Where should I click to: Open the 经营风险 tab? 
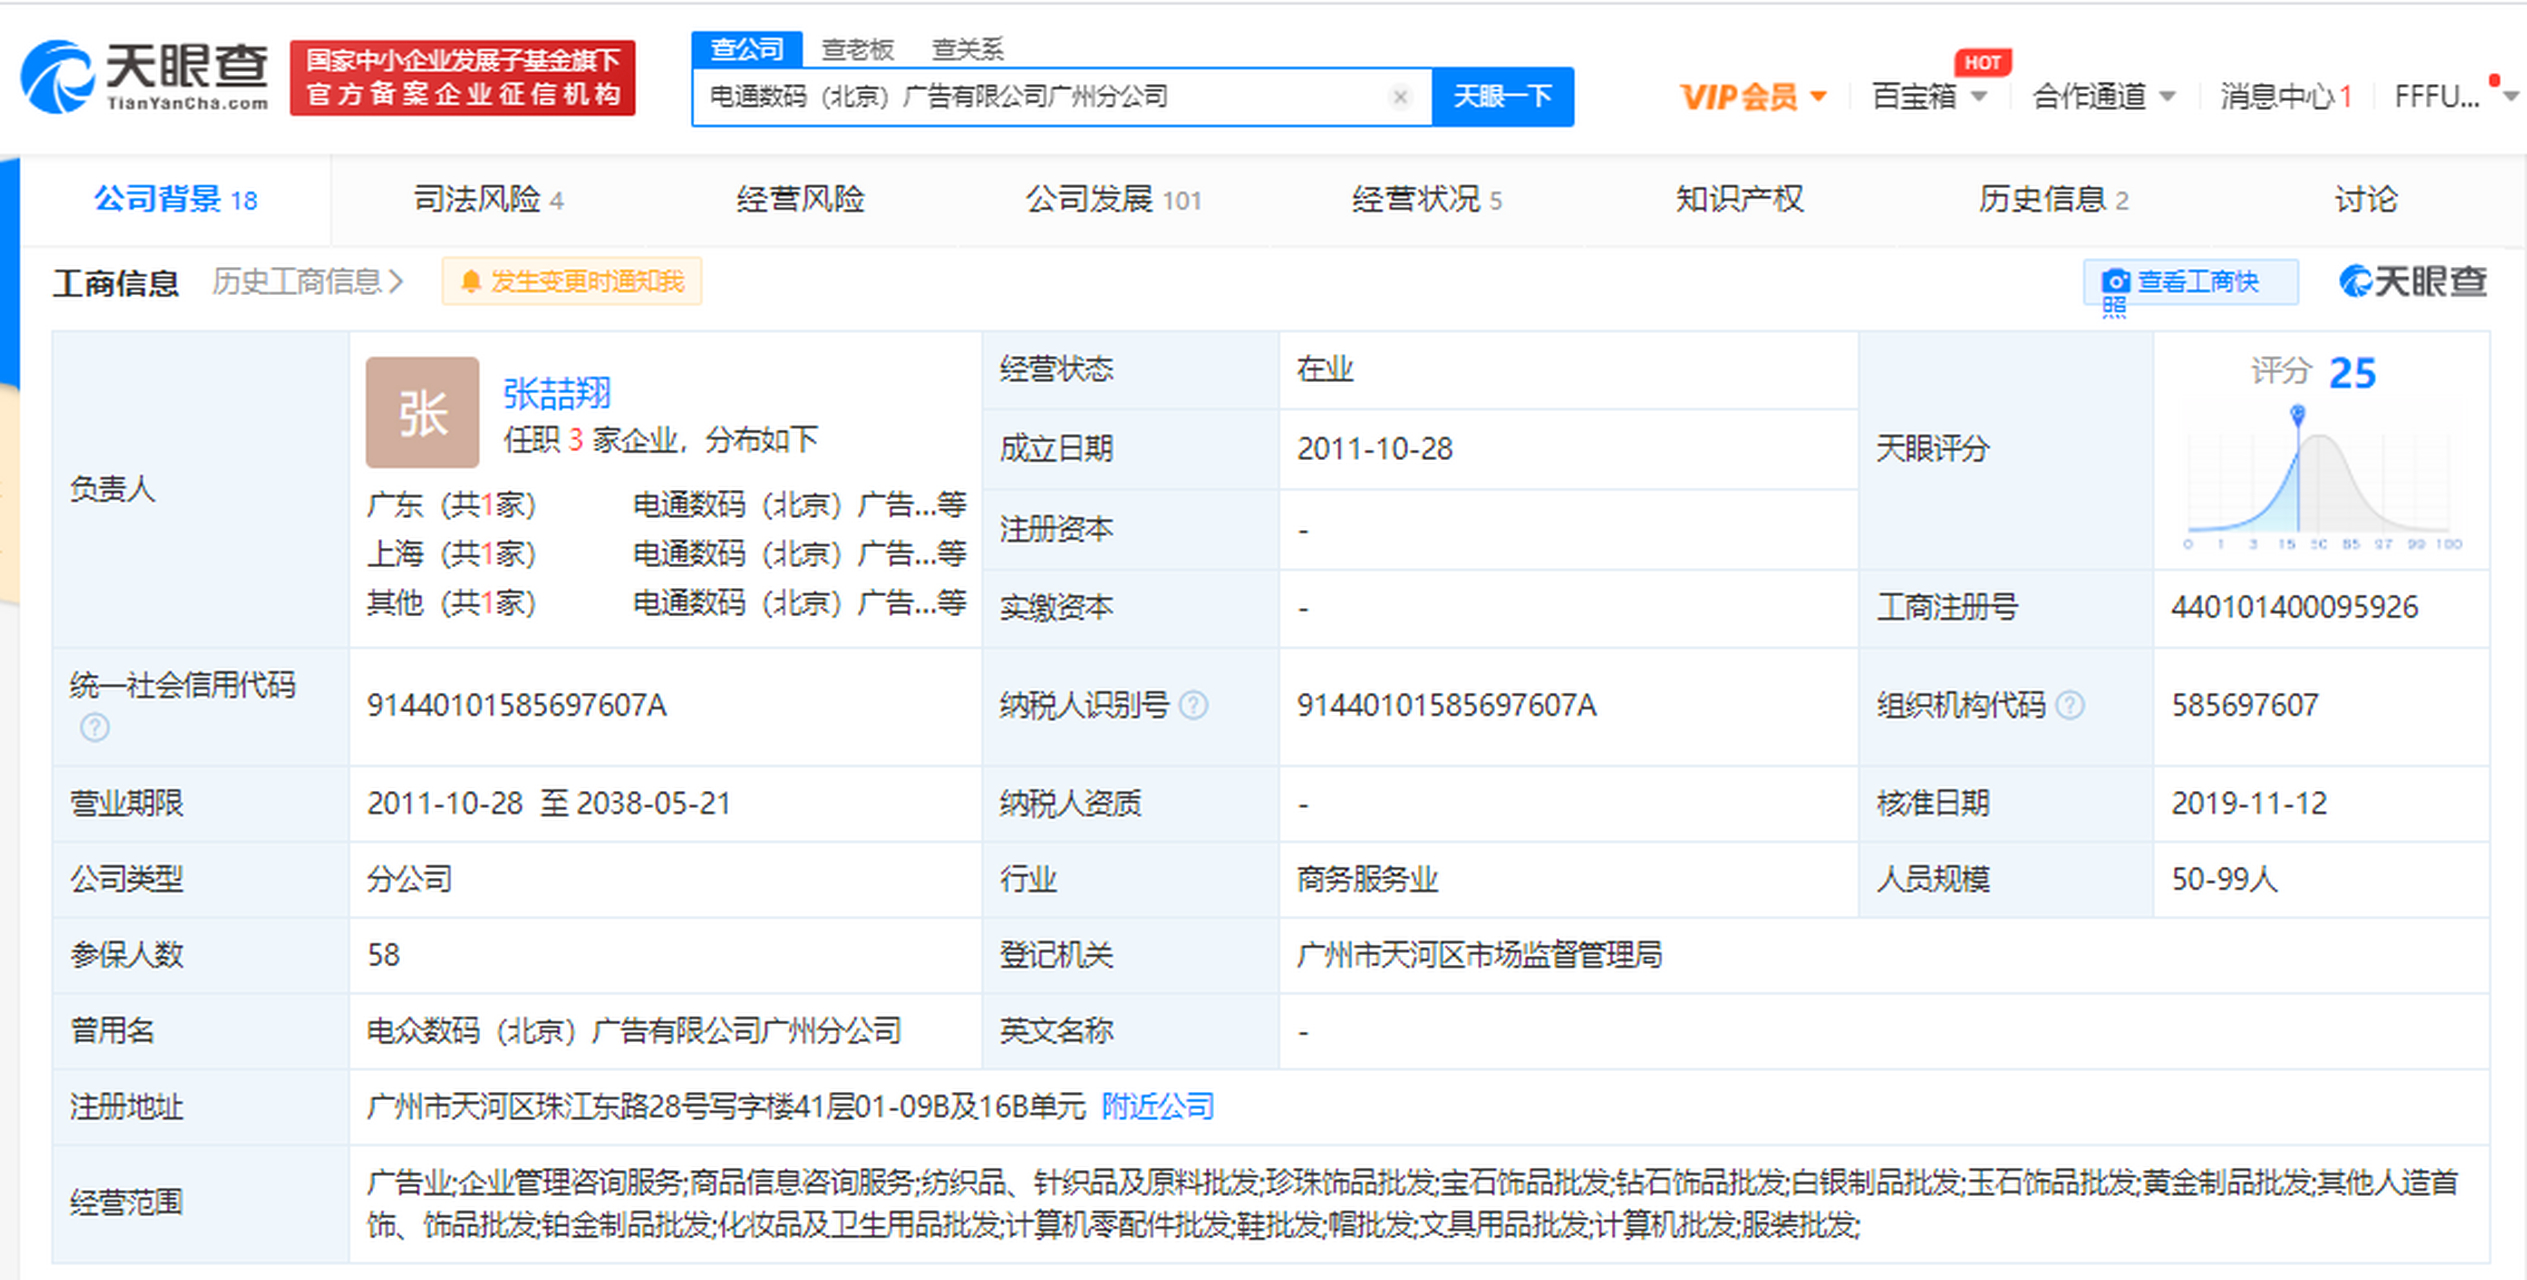800,199
